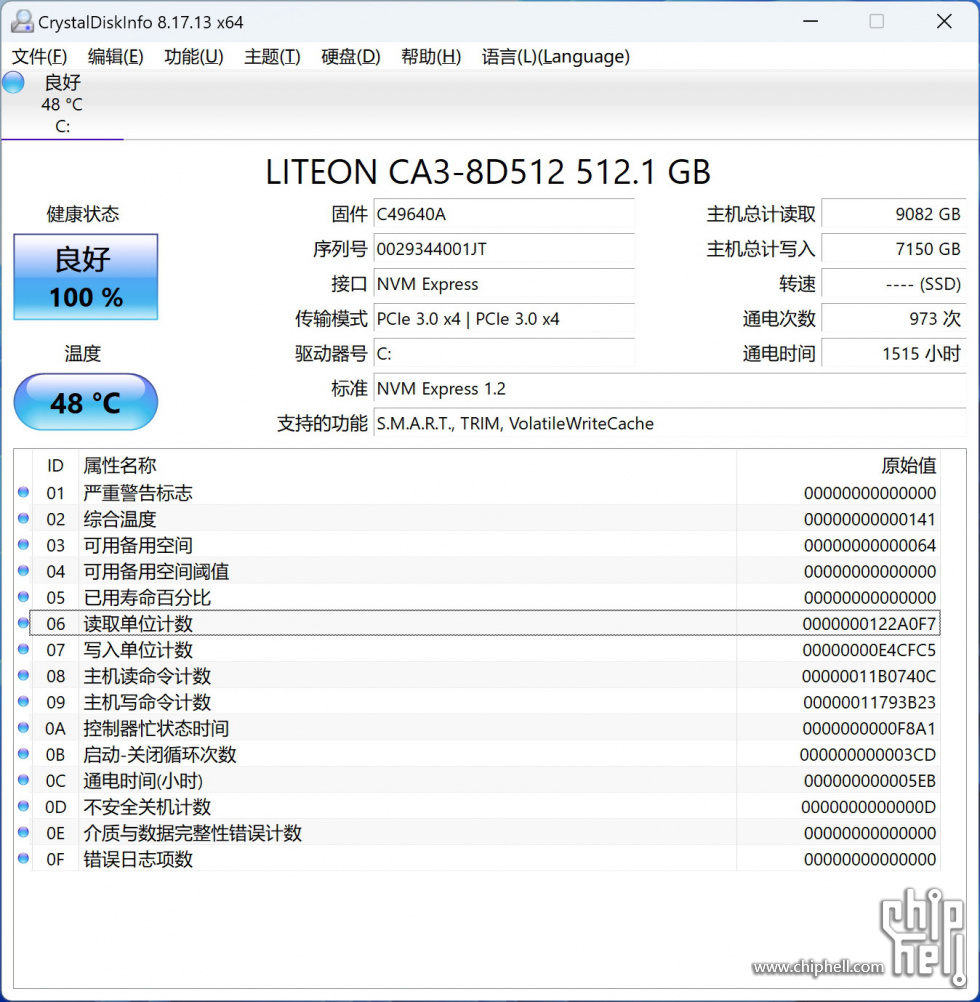This screenshot has width=980, height=1002.
Task: Click status dot for 启动-关闭循环次数 row
Action: (x=24, y=753)
